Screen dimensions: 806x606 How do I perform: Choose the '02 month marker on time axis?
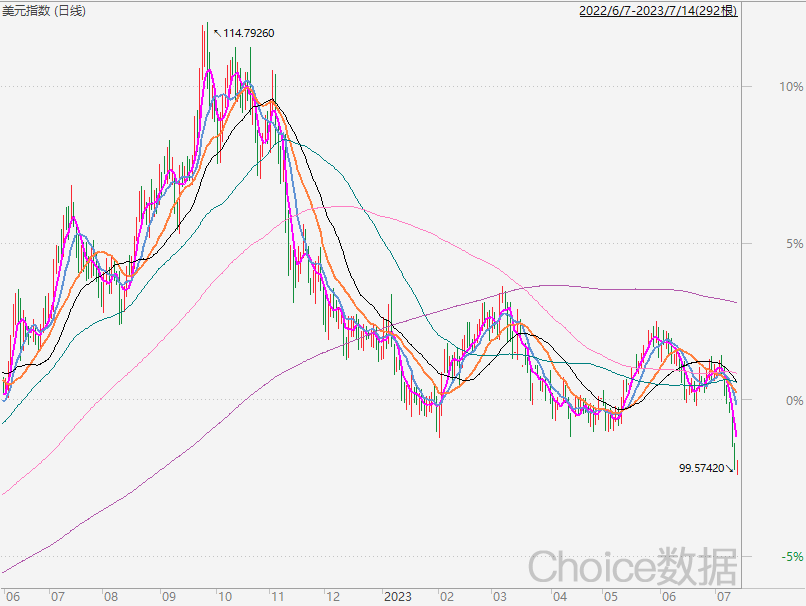(443, 596)
